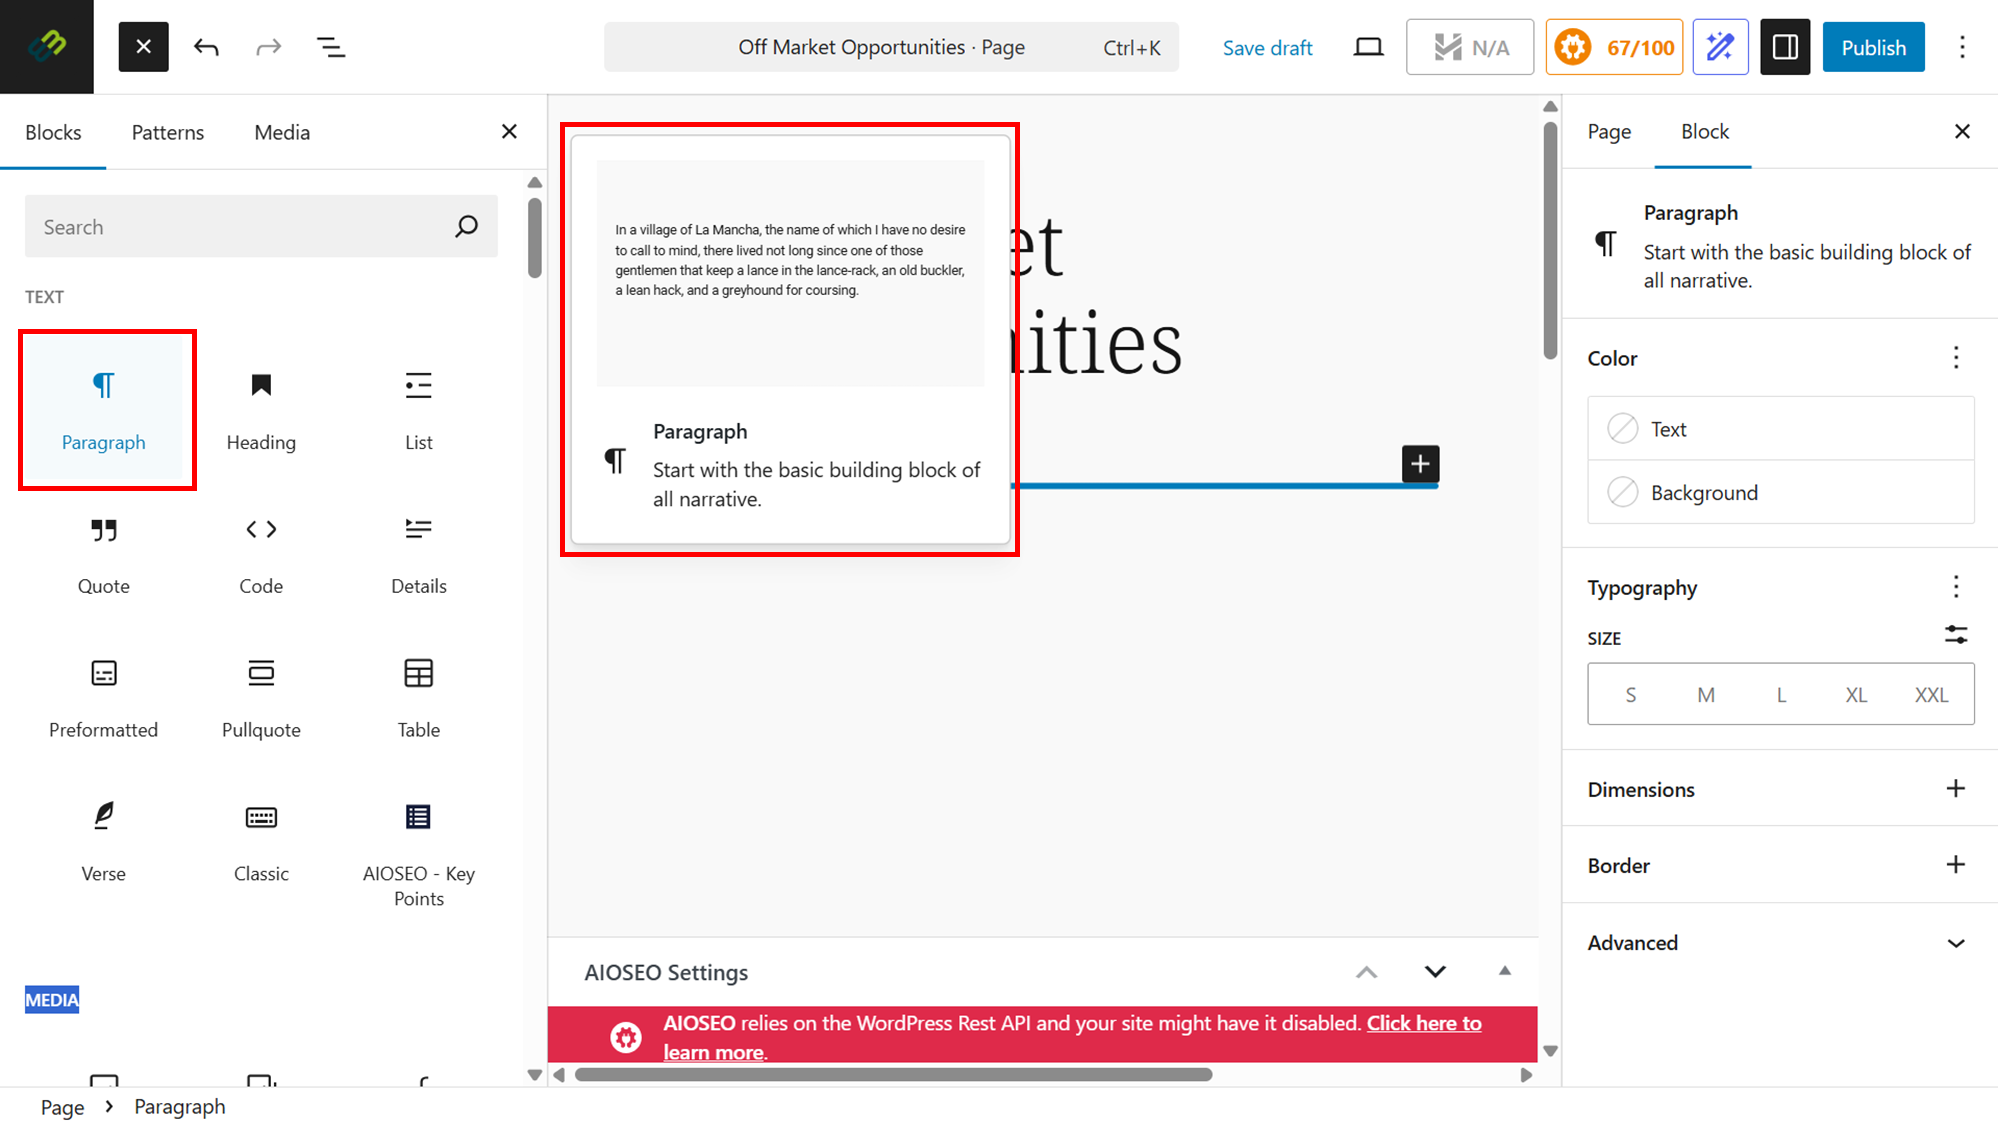Insert a Preformatted block
The image size is (1998, 1123).
[104, 698]
